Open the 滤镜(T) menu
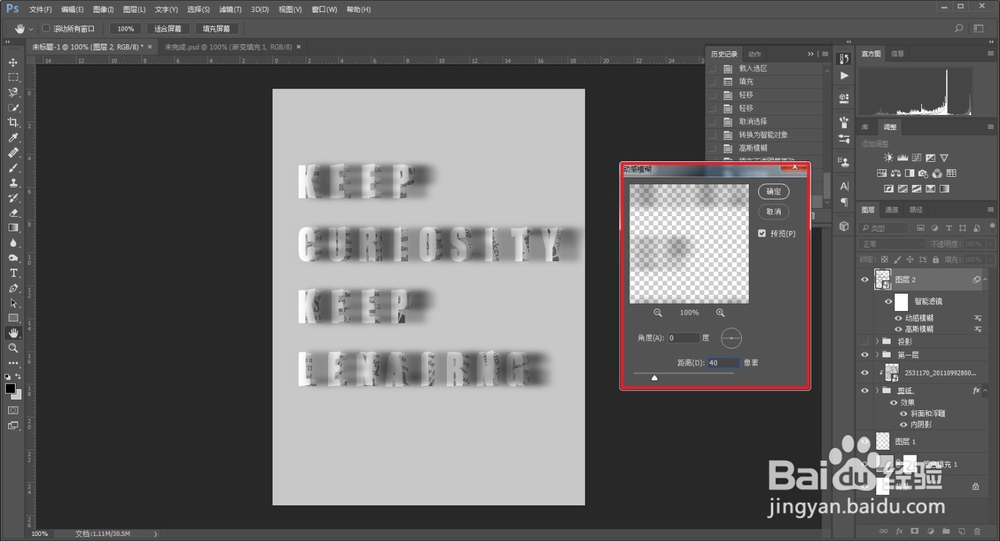Viewport: 1000px width, 541px height. coord(230,10)
